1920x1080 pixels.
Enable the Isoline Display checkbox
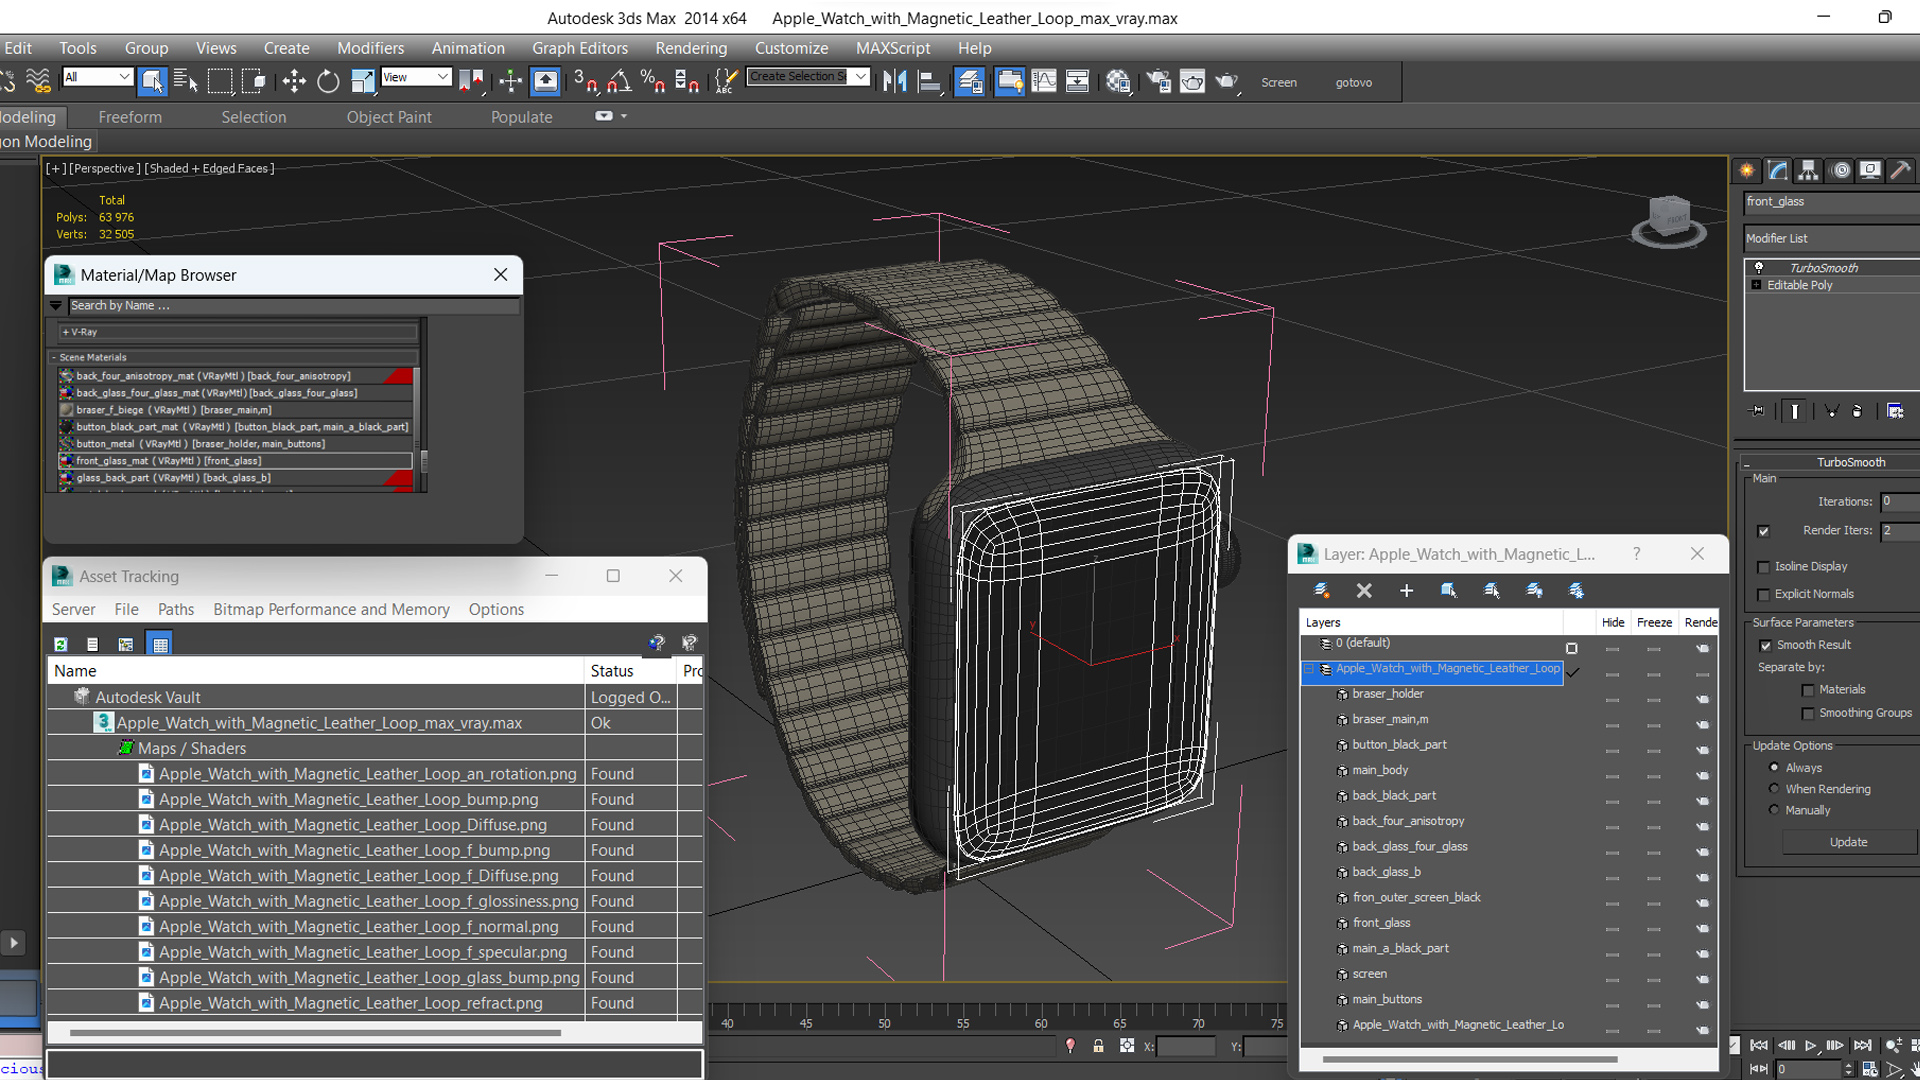tap(1763, 567)
